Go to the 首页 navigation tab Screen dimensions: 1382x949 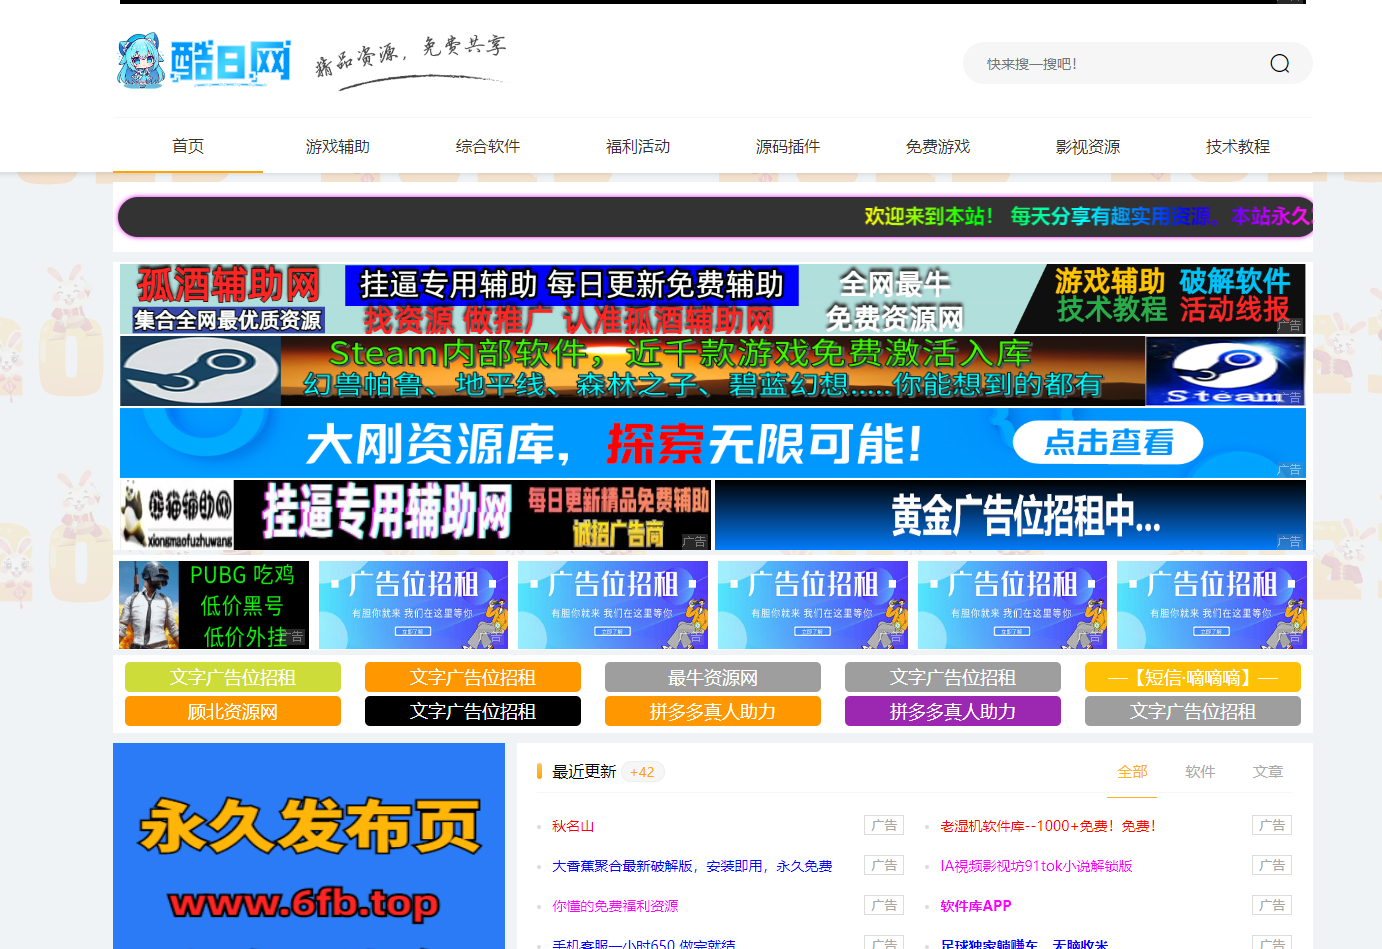coord(188,146)
